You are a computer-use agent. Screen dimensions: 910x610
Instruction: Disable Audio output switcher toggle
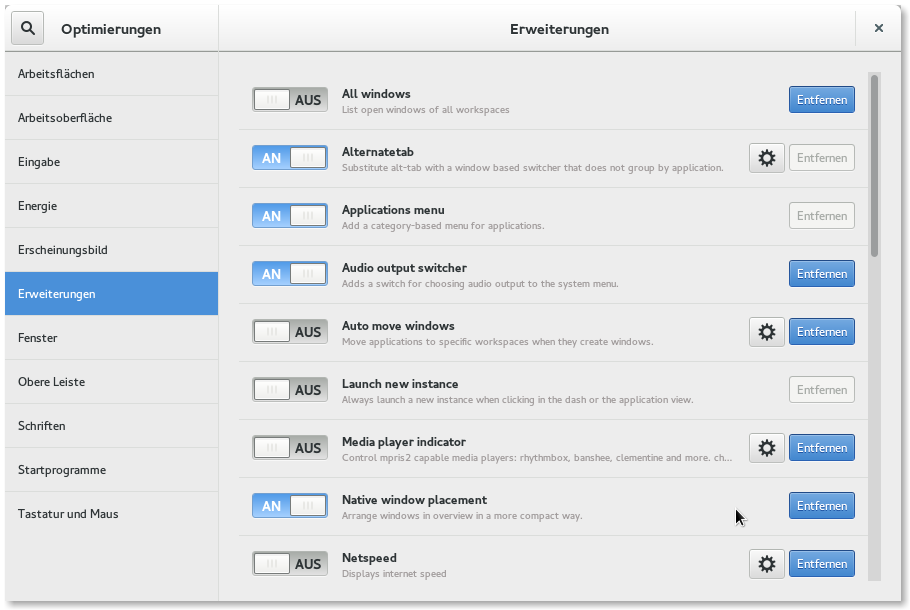tap(290, 273)
